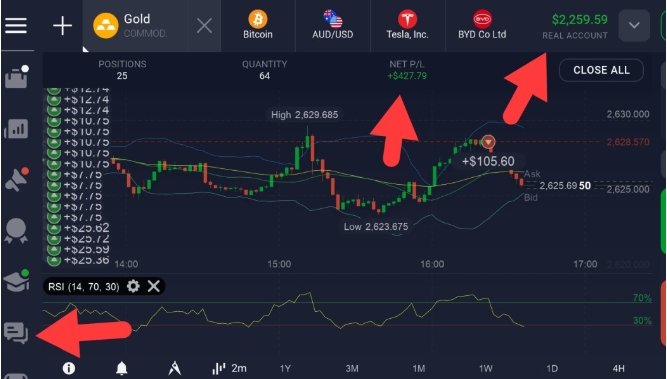The image size is (667, 379).
Task: Open the award ribbon leaderboard icon
Action: coord(16,230)
